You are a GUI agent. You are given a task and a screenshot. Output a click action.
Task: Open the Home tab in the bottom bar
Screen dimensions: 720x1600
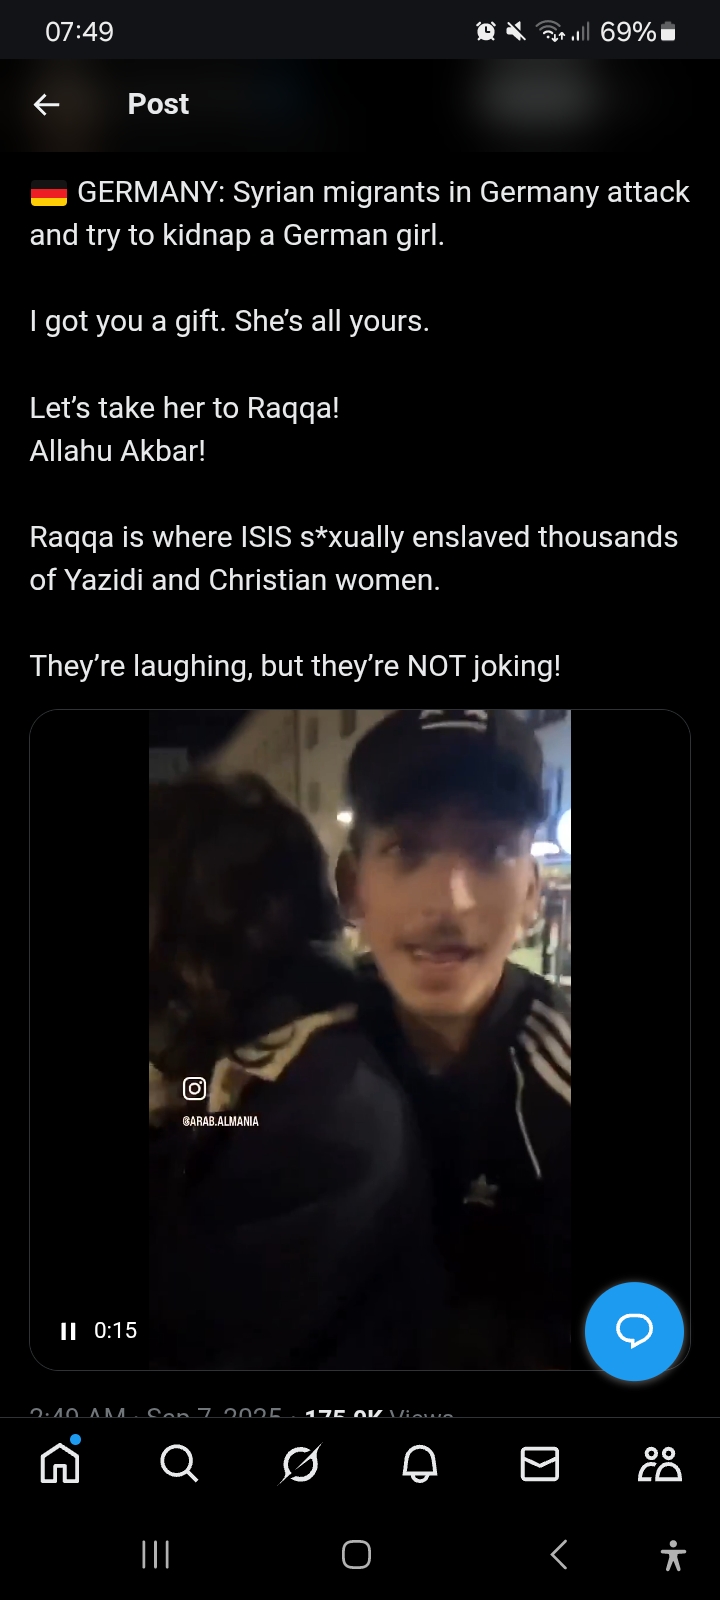pyautogui.click(x=60, y=1462)
